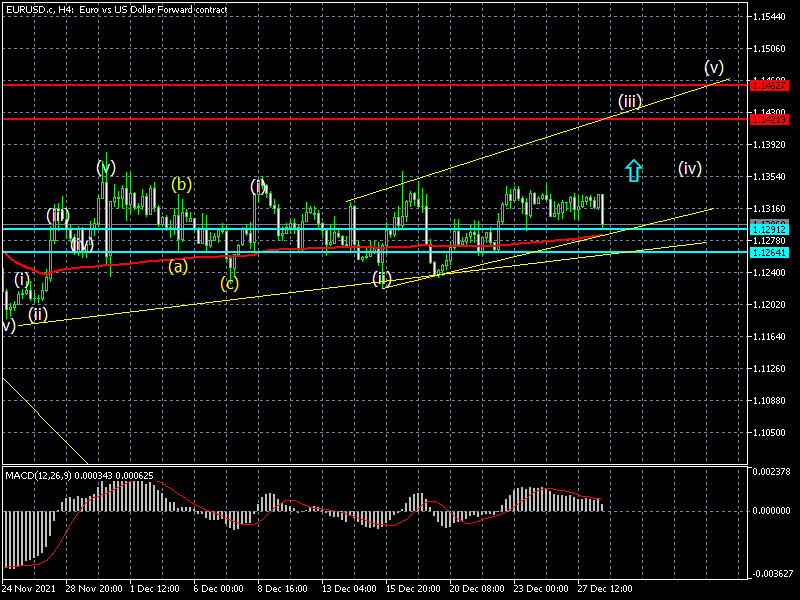
Task: Click the 1.12400 price axis value
Action: (769, 272)
